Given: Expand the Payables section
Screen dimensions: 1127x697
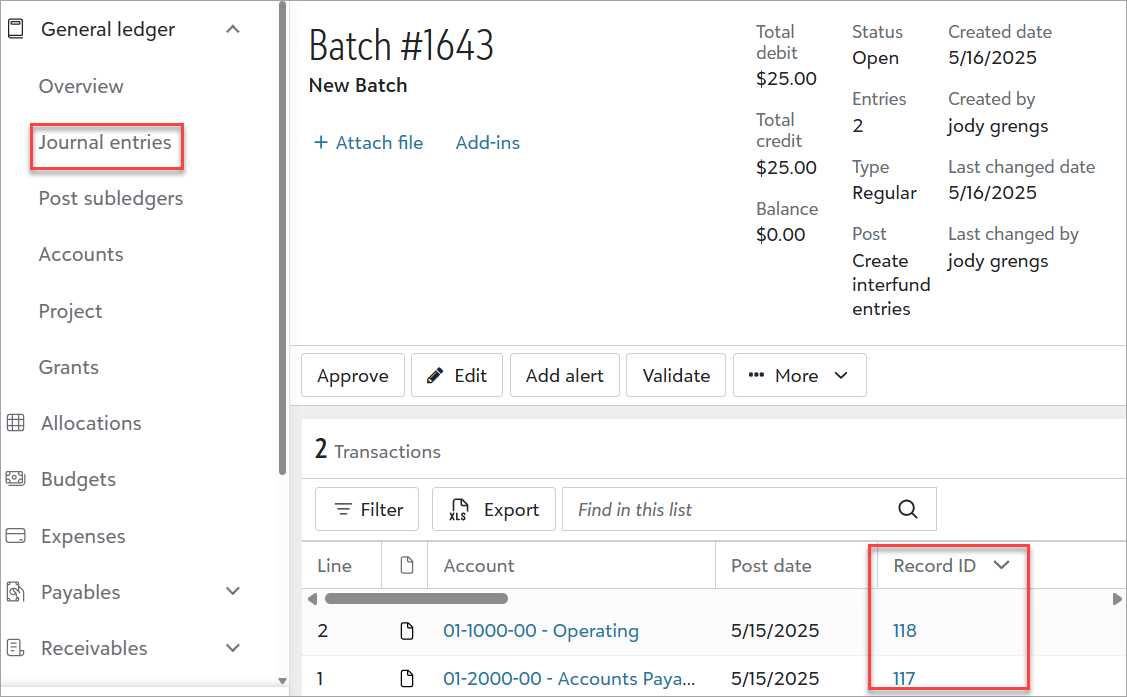Looking at the screenshot, I should [233, 592].
